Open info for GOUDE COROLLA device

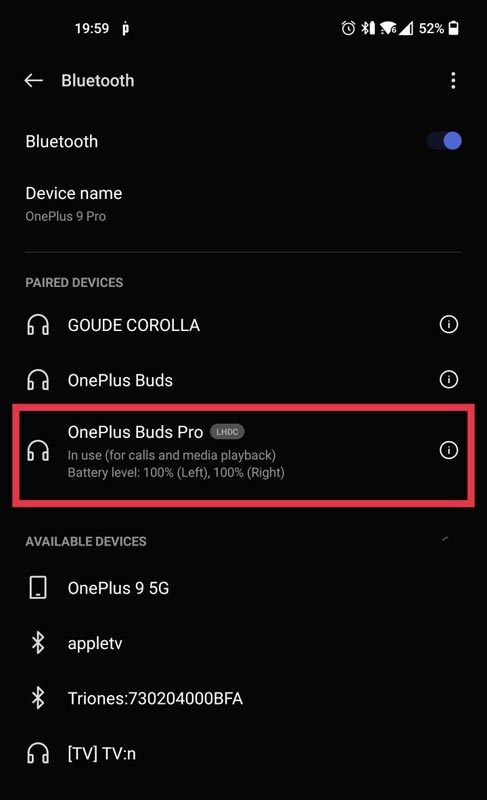[449, 324]
